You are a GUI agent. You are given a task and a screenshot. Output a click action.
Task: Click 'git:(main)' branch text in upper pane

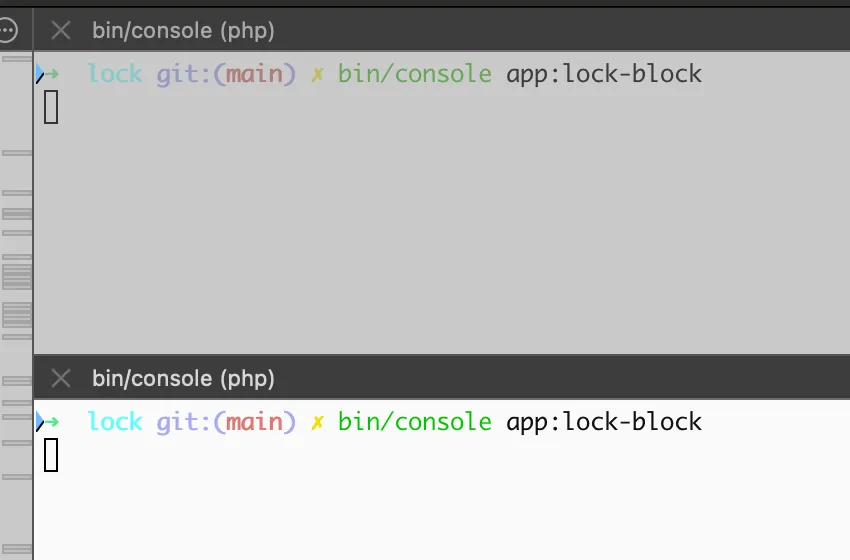(226, 74)
